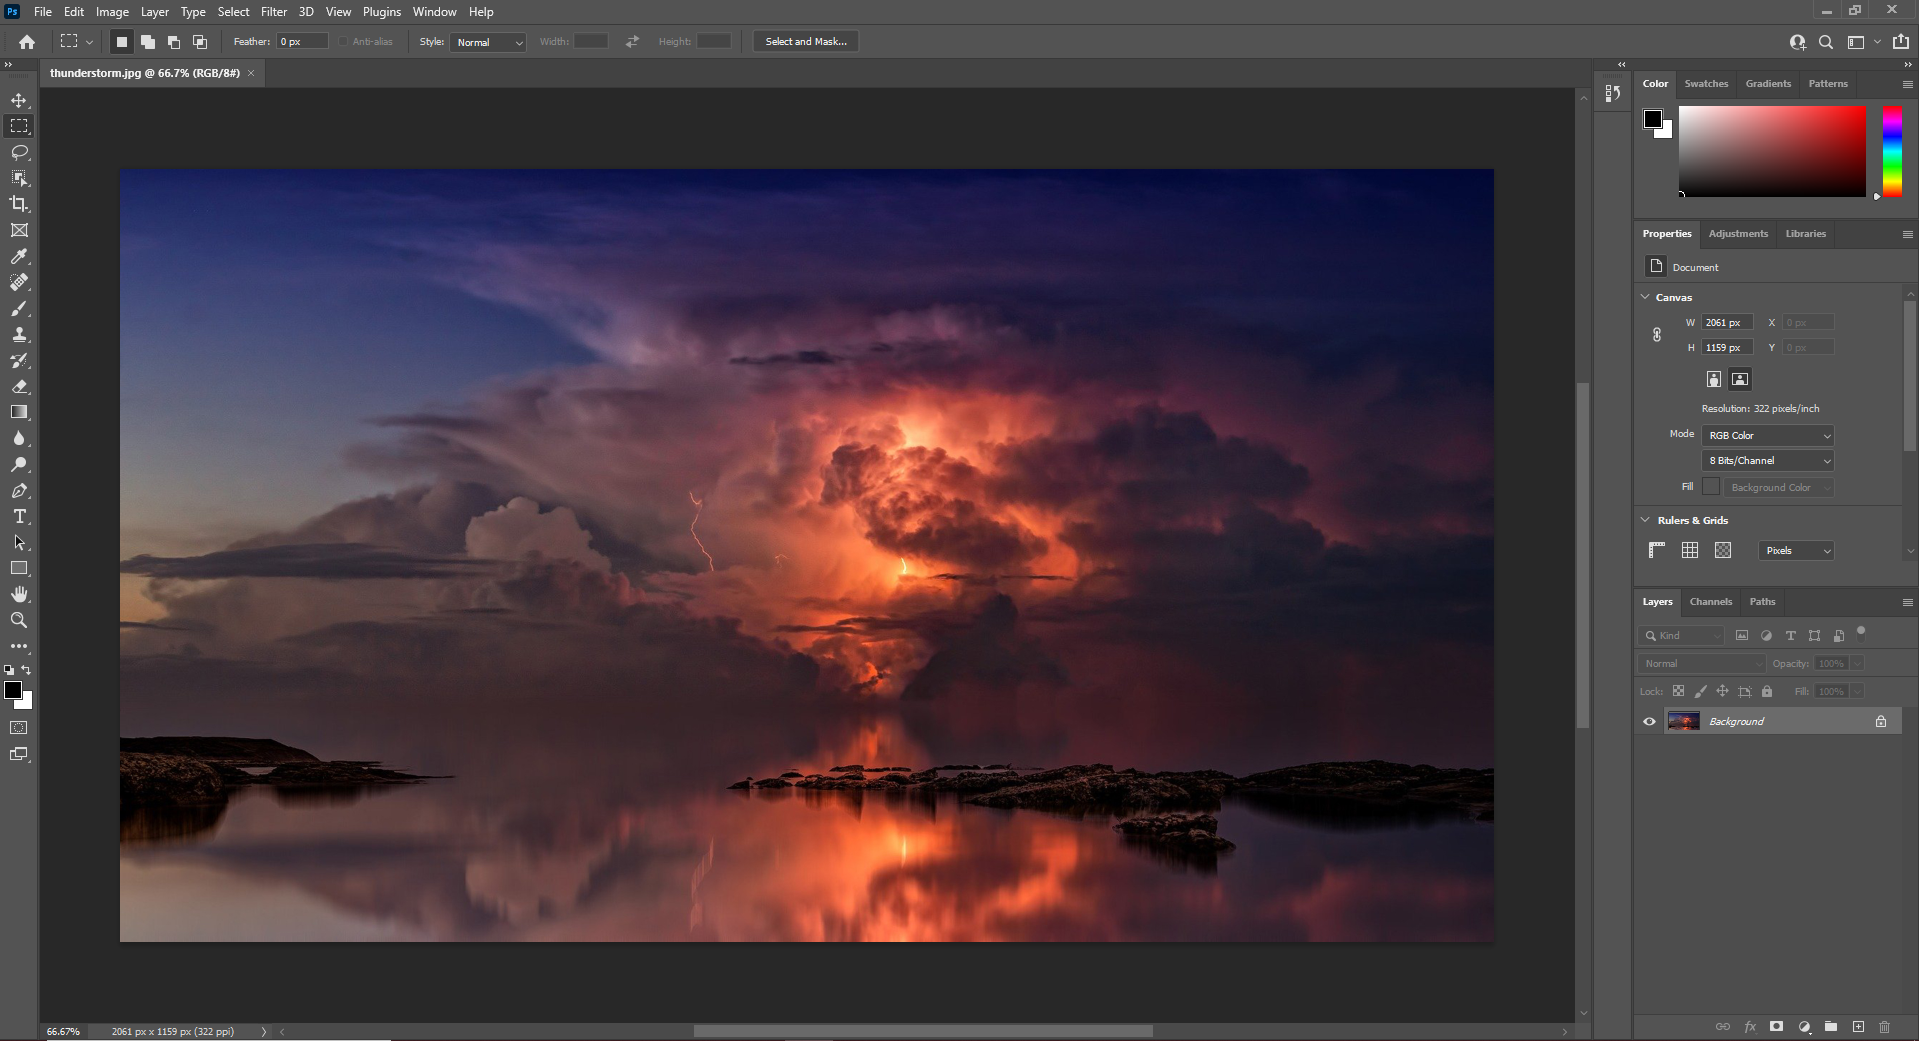Open the layer blend mode Normal dropdown
Image resolution: width=1919 pixels, height=1041 pixels.
click(1703, 663)
